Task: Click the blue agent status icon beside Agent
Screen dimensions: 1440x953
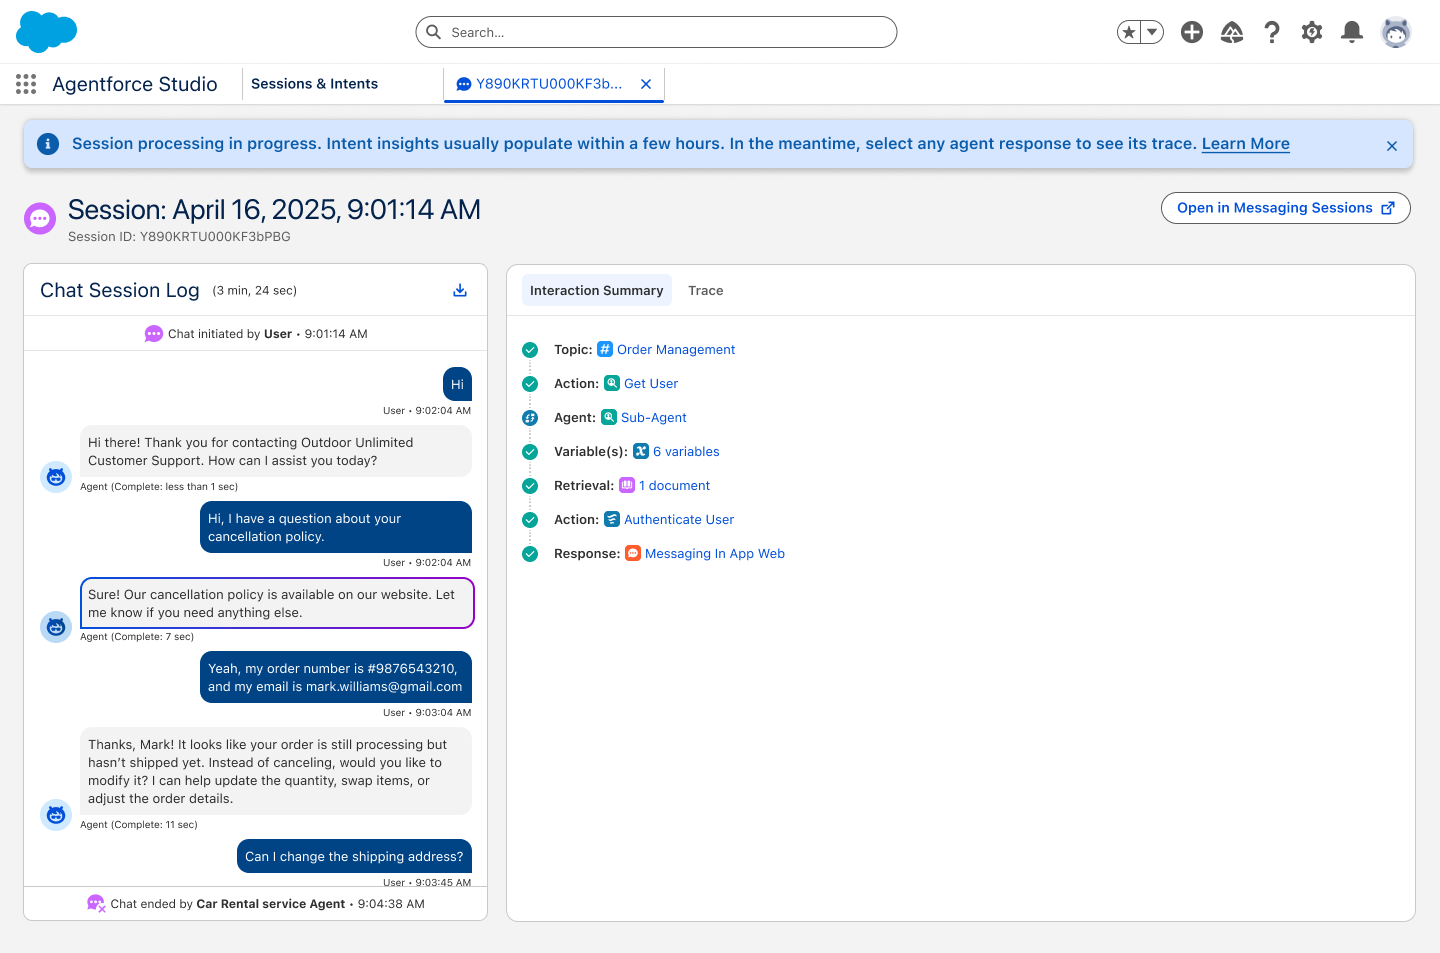Action: (530, 418)
